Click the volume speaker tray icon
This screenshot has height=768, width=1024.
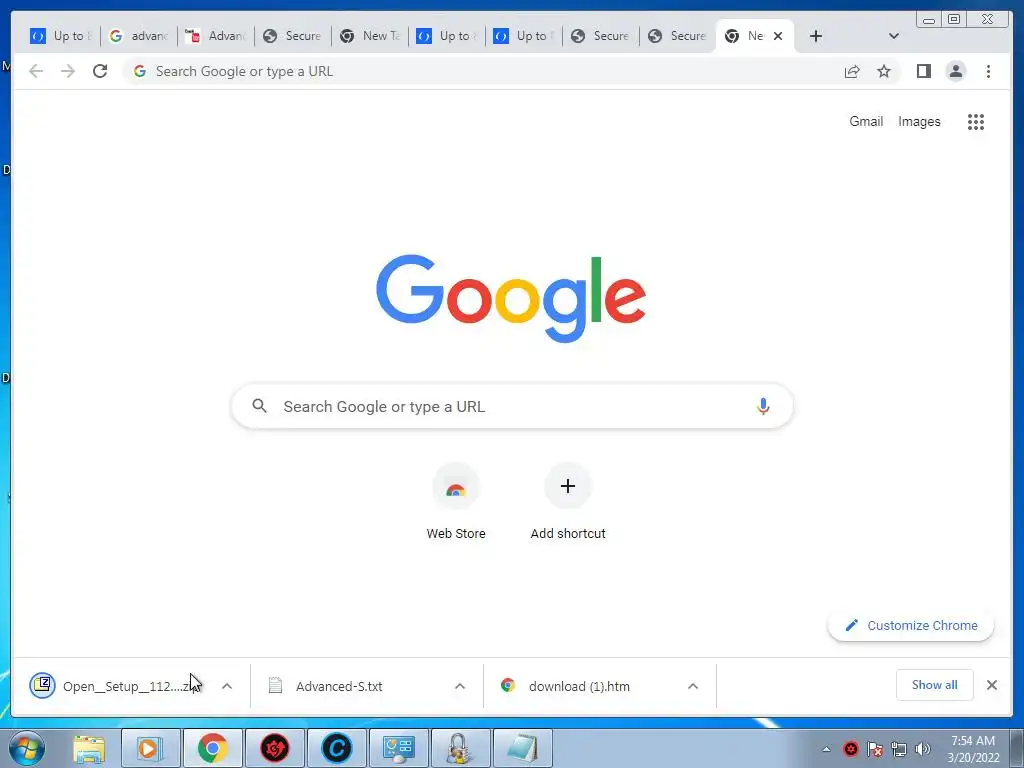point(922,749)
